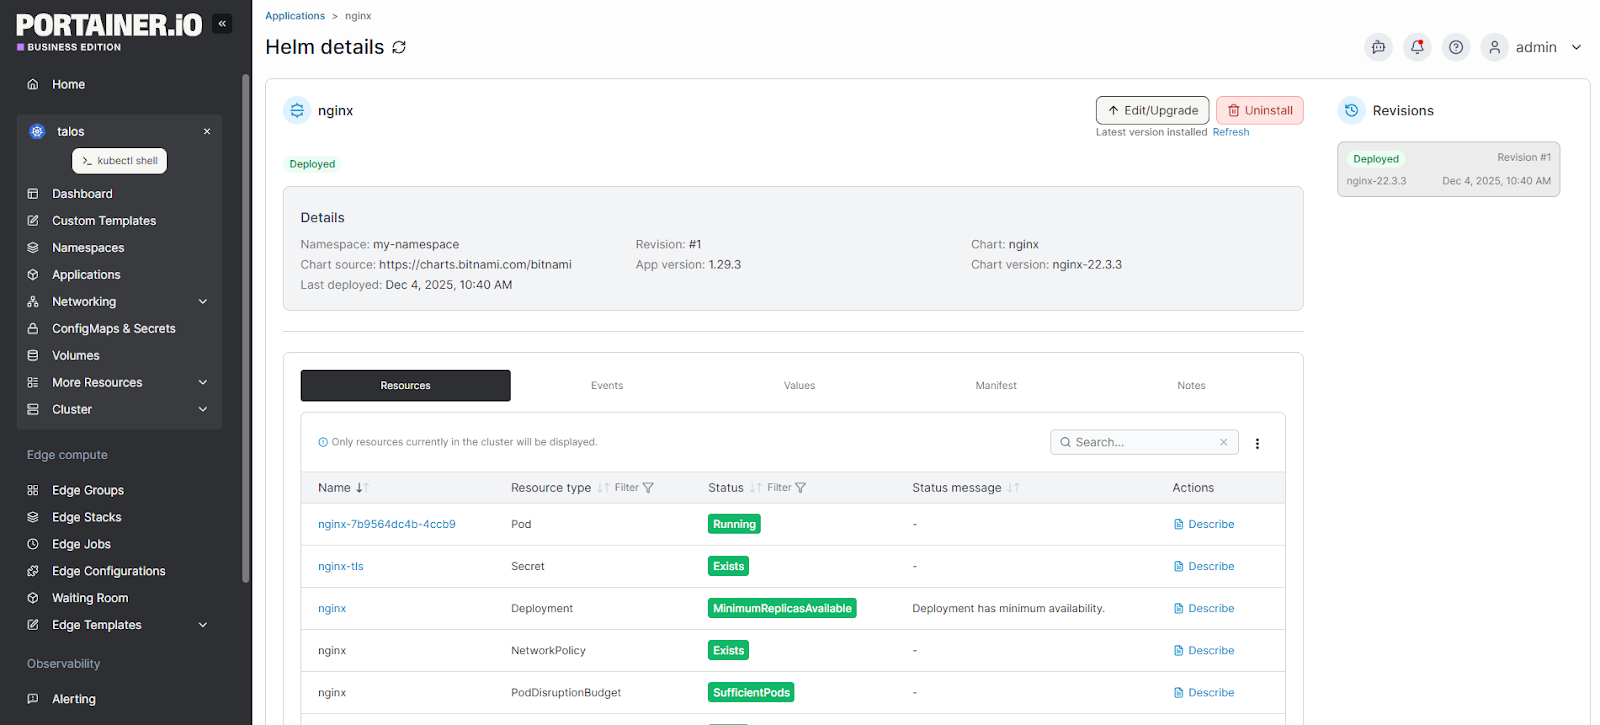Click the Edge Configurations icon

[33, 571]
